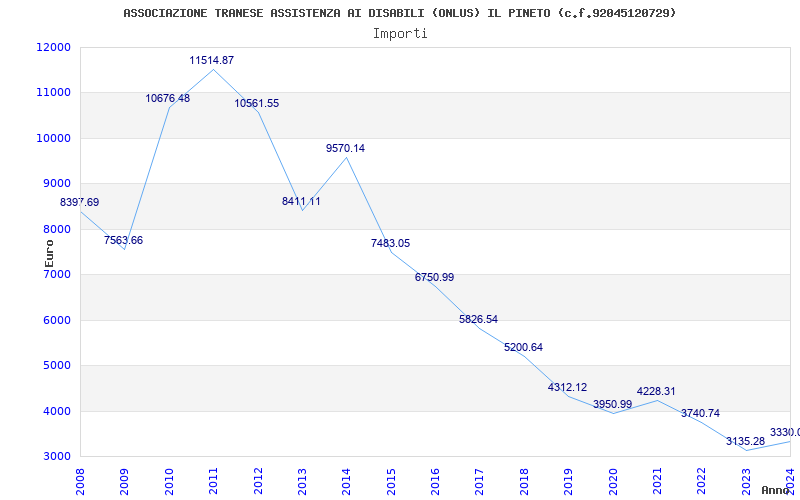
Task: Click x-axis year 2019
Action: [x=568, y=481]
